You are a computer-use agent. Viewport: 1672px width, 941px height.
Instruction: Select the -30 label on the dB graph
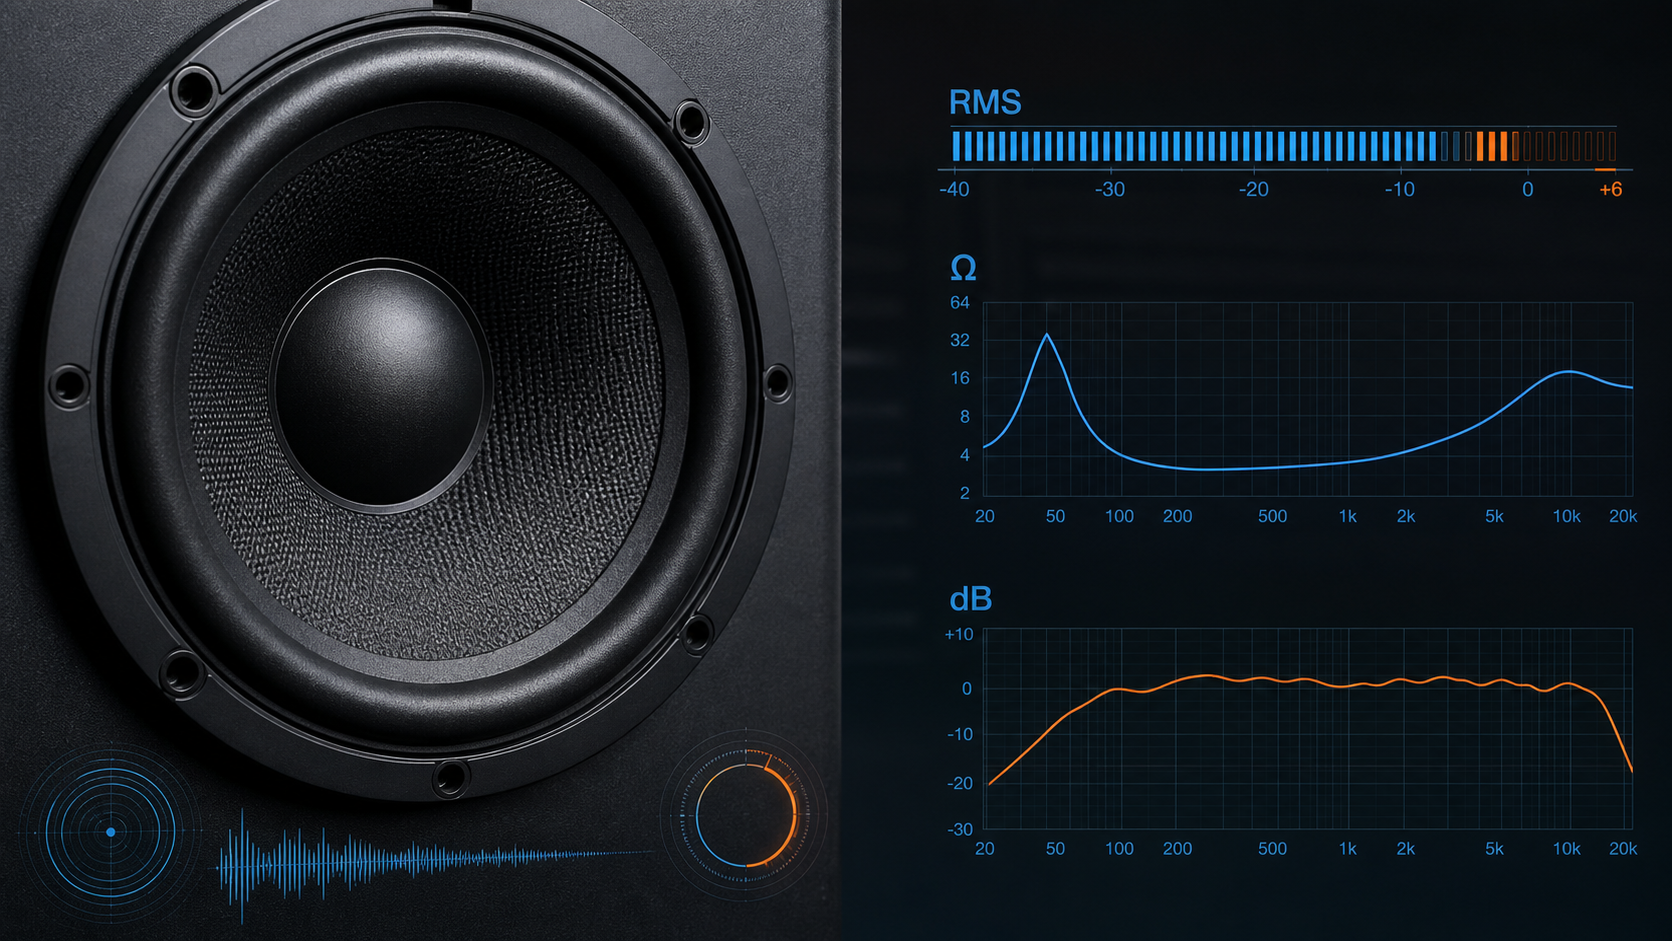point(959,829)
